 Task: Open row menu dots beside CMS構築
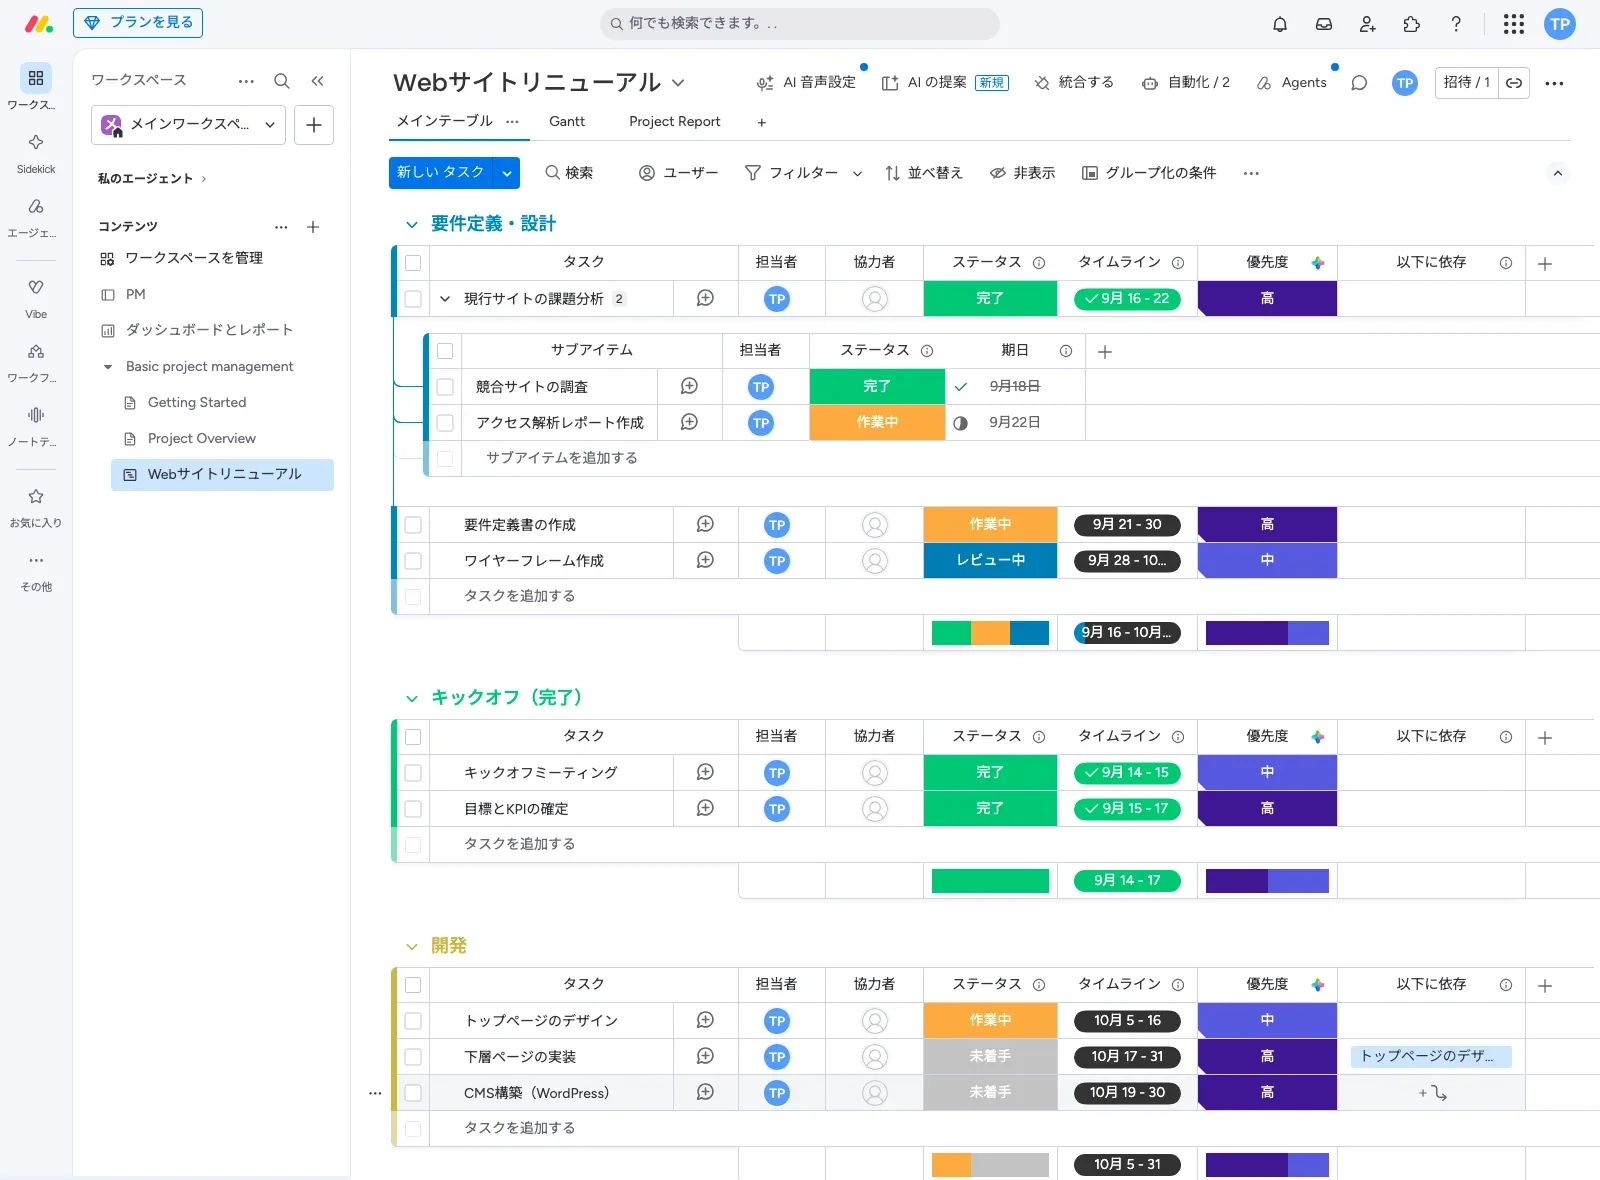[375, 1093]
